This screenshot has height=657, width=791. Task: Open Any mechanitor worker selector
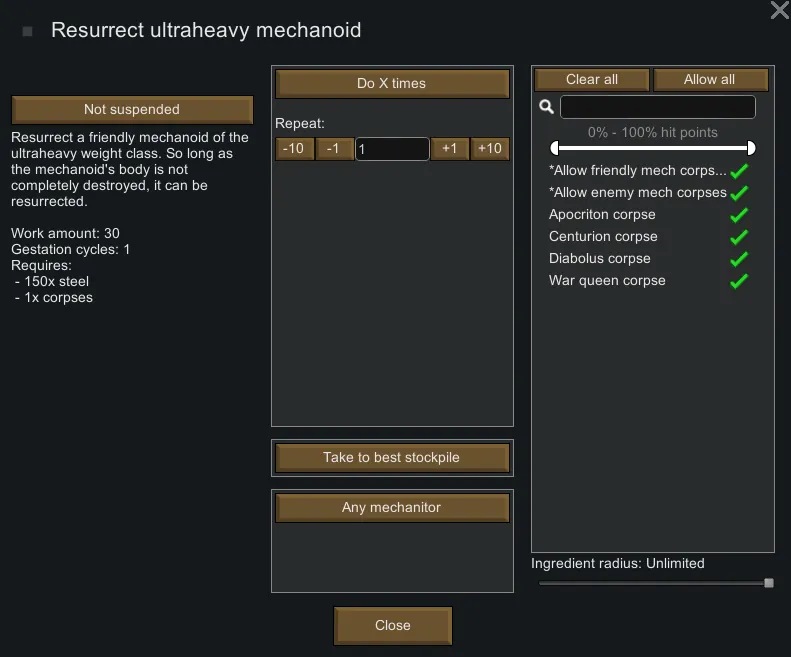(392, 508)
